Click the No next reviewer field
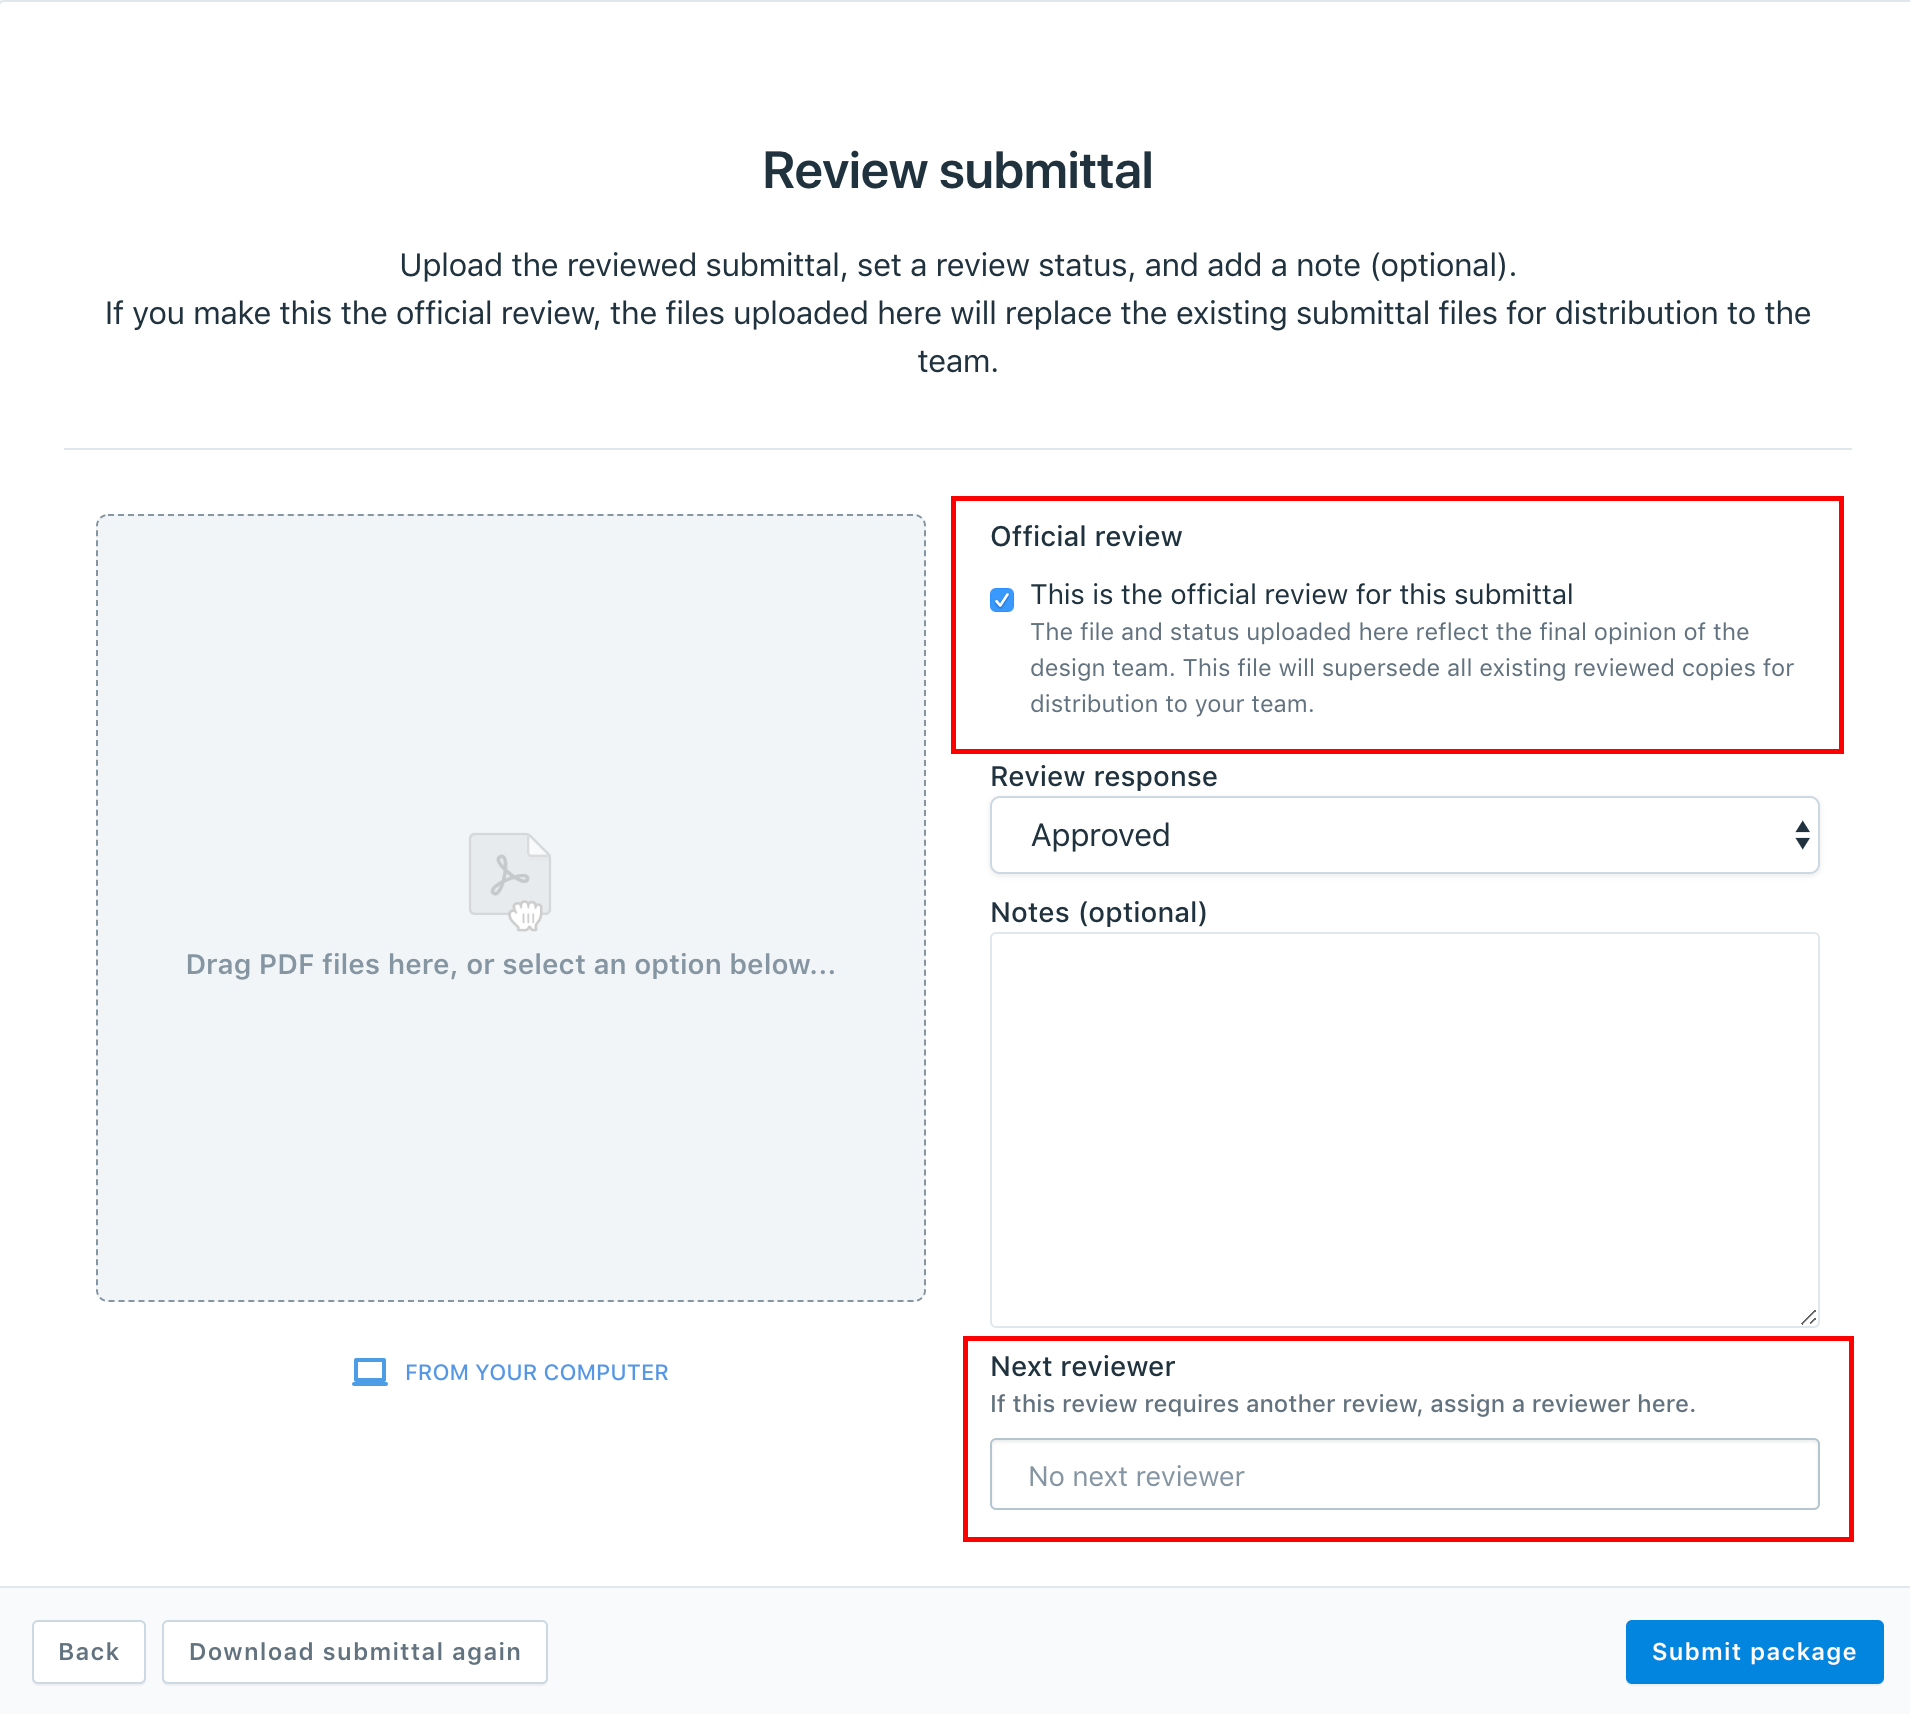Viewport: 1910px width, 1714px height. (1404, 1474)
